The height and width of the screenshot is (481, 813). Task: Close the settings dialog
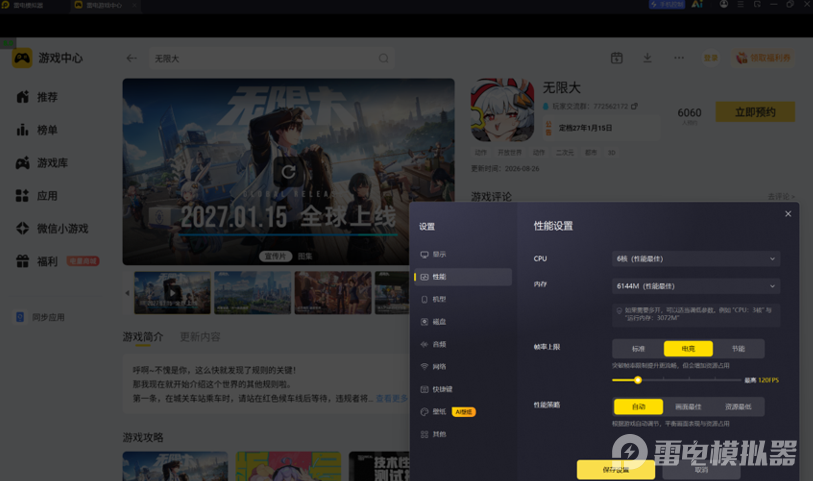tap(788, 214)
